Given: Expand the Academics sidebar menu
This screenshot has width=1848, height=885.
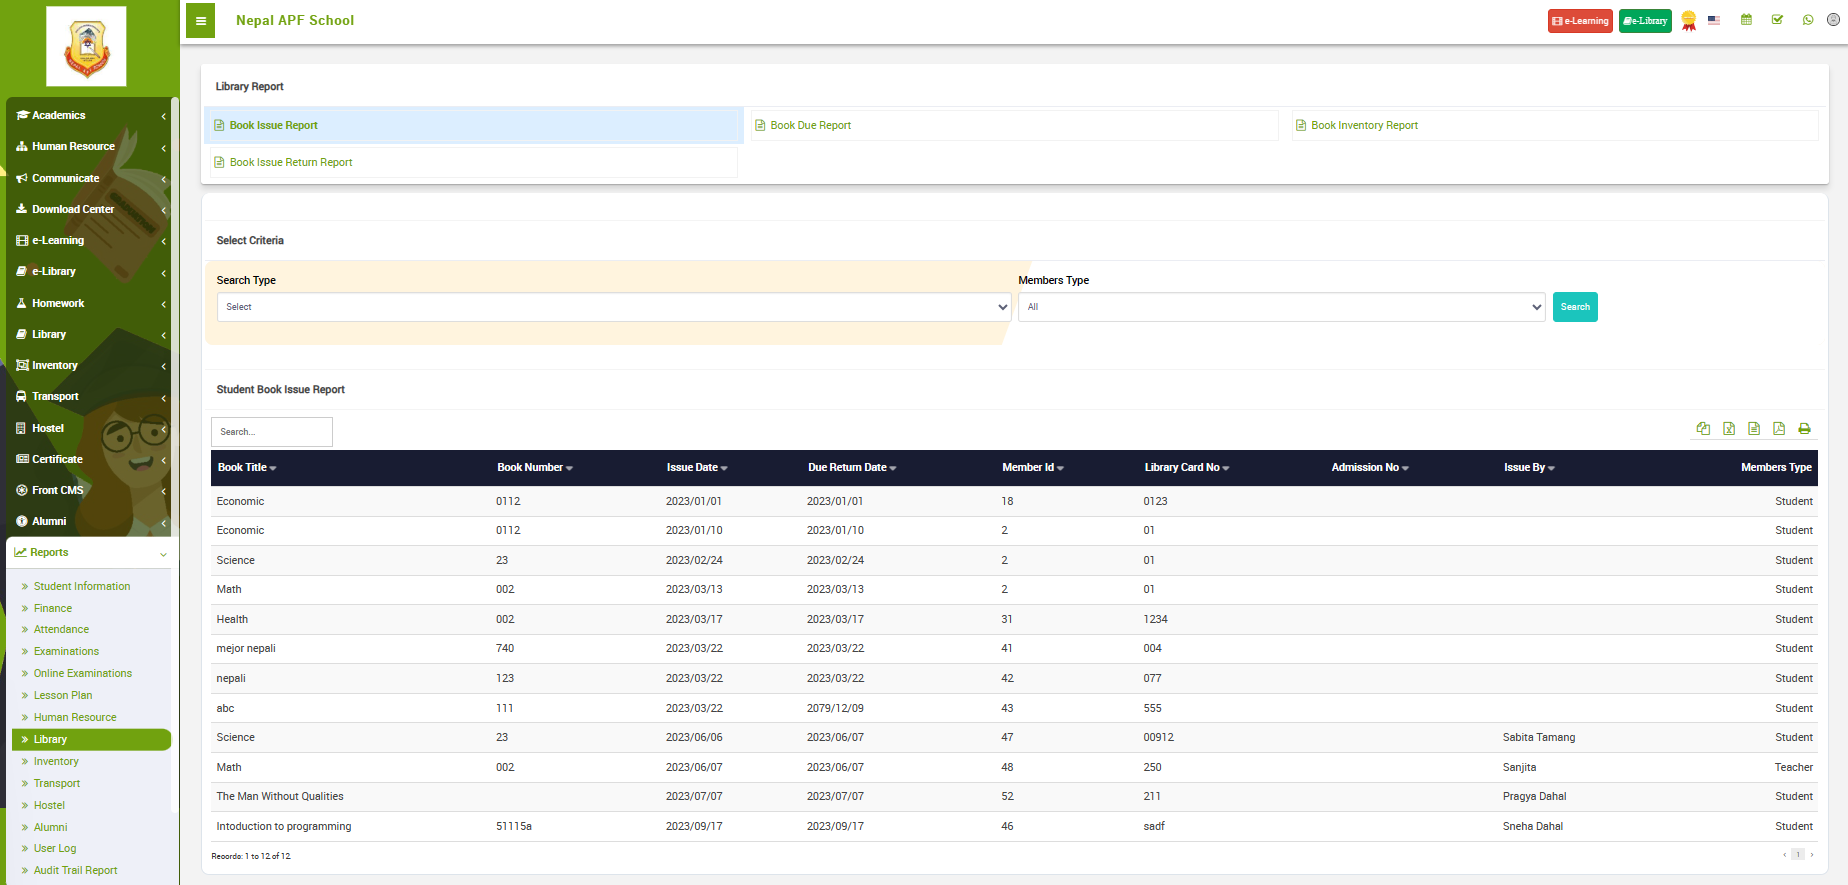Looking at the screenshot, I should click(x=90, y=116).
